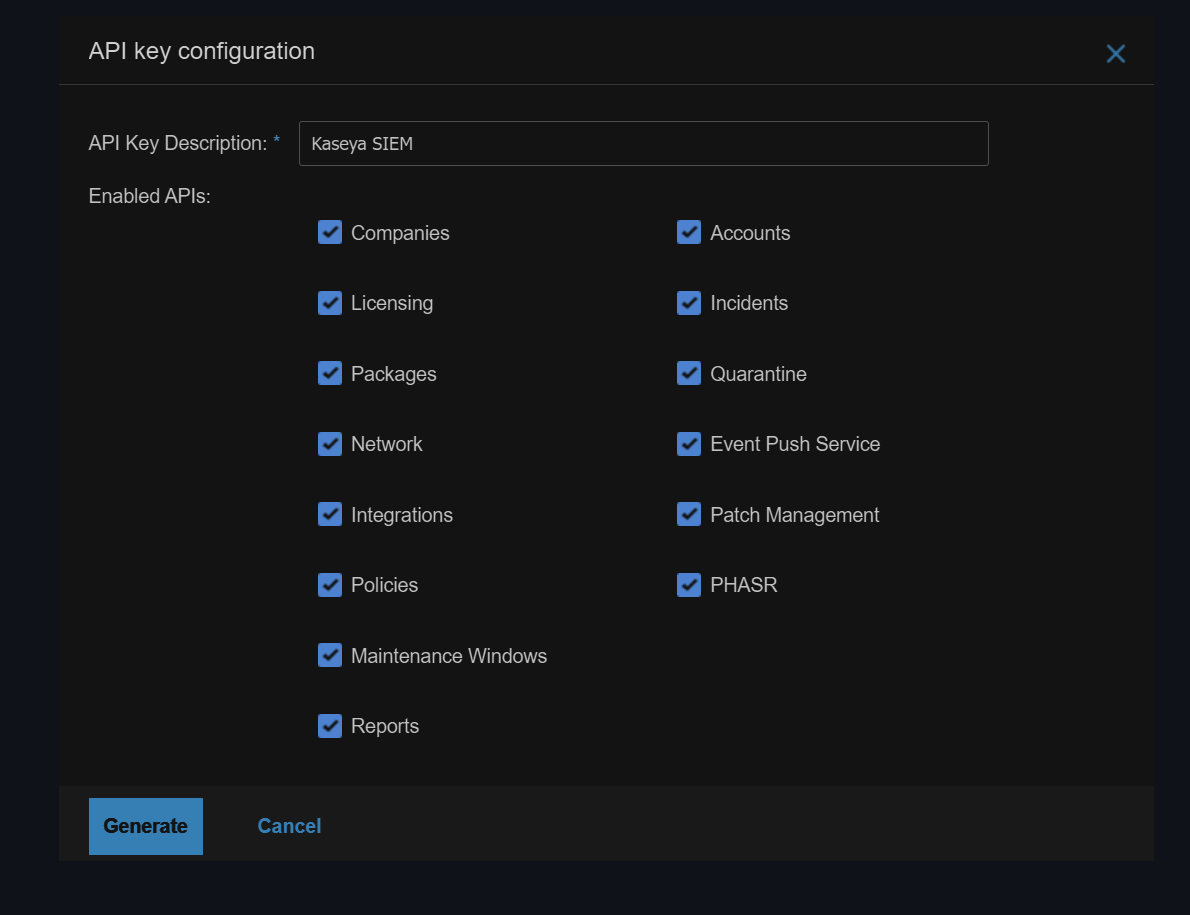Toggle the Policies API checkbox
Image resolution: width=1190 pixels, height=915 pixels.
329,585
